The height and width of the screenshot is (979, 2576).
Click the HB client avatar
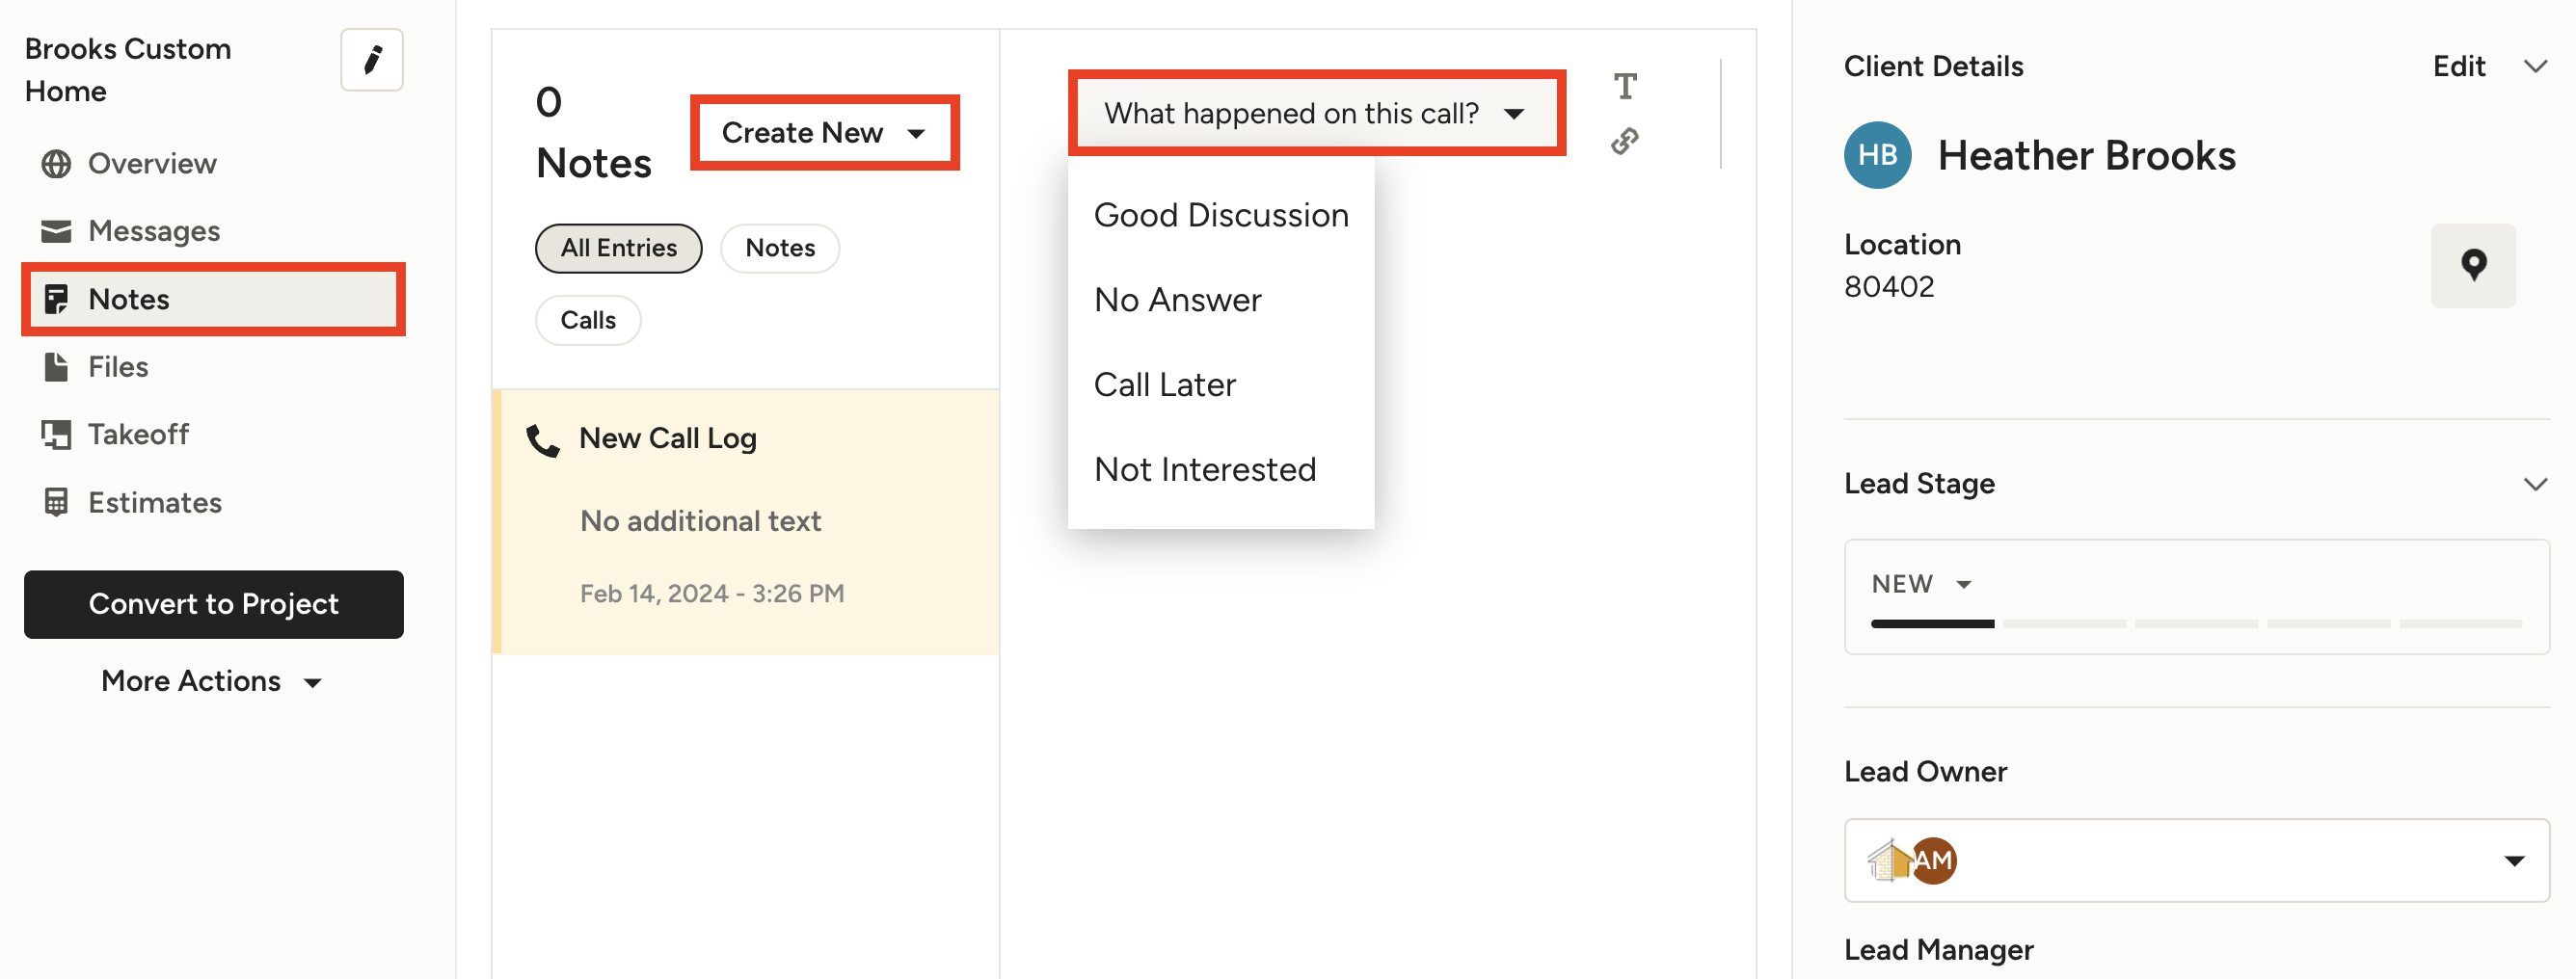click(1877, 155)
